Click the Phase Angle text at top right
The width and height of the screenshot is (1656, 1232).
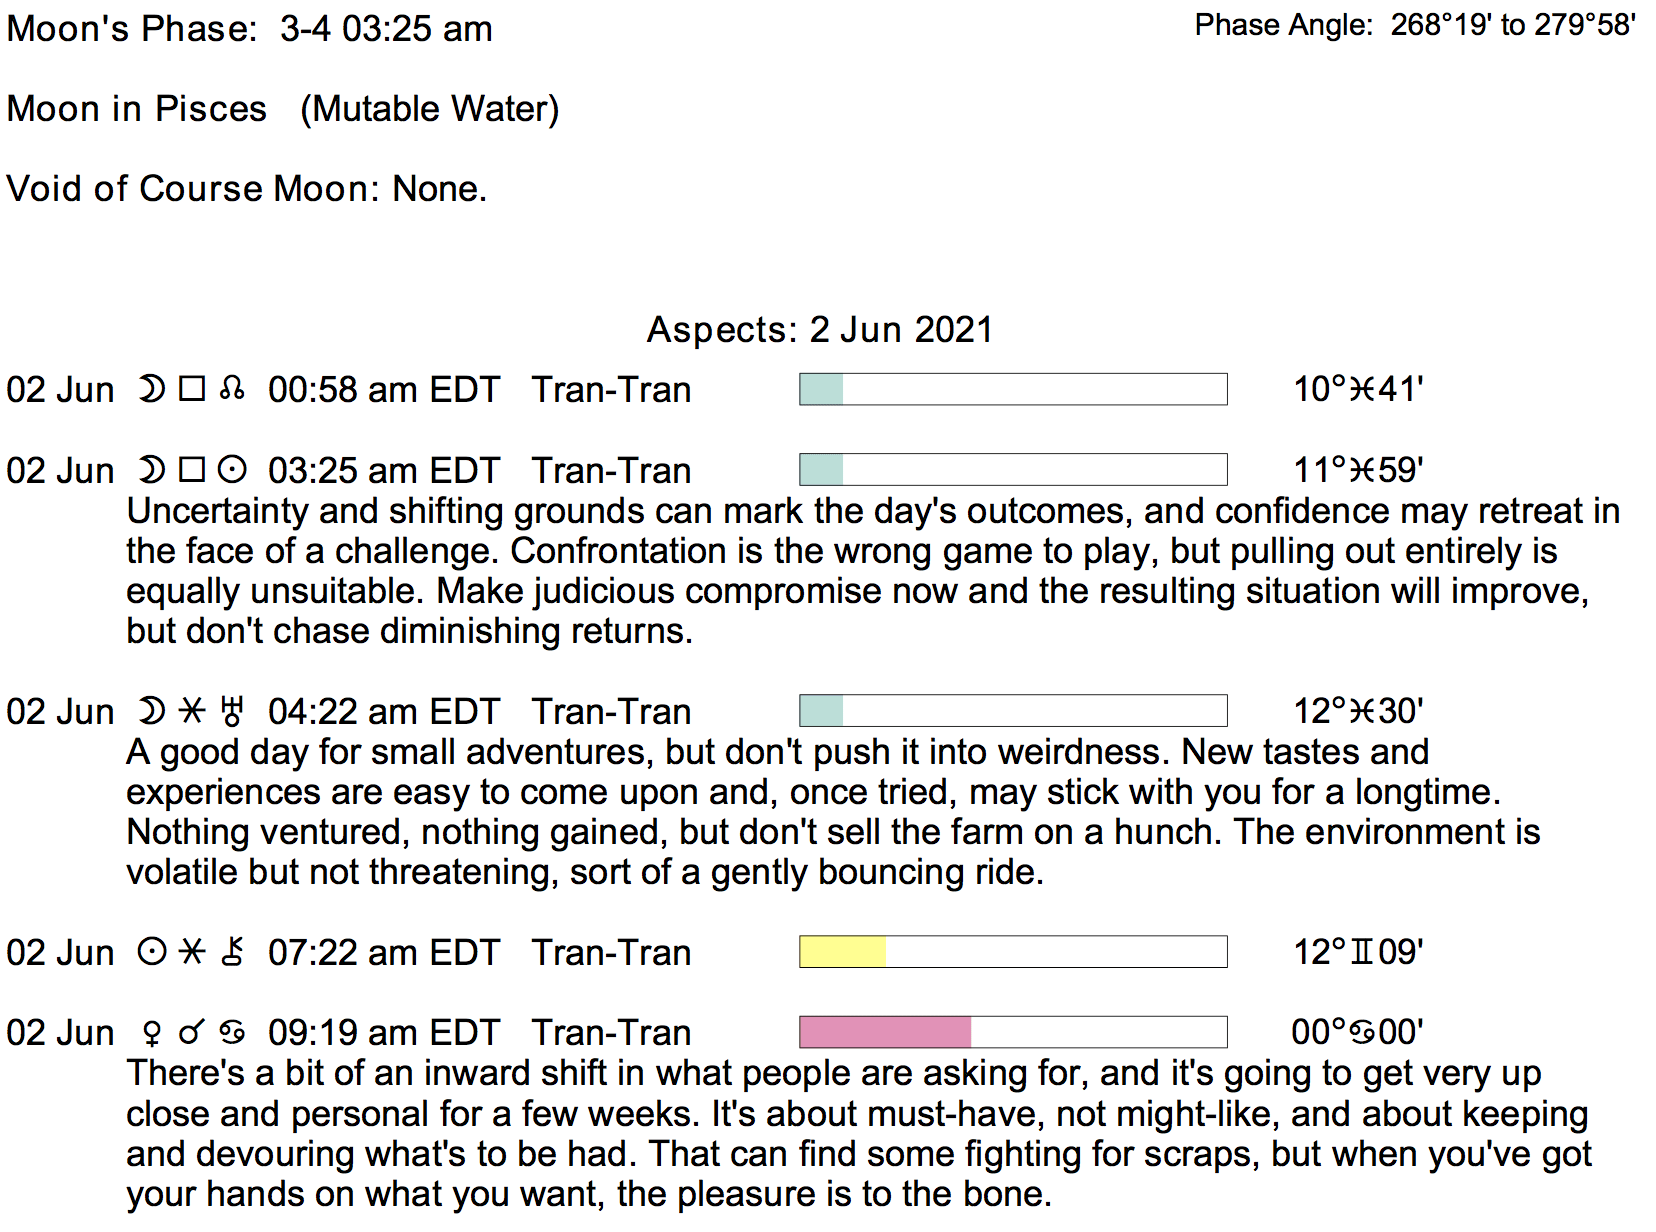point(1414,25)
